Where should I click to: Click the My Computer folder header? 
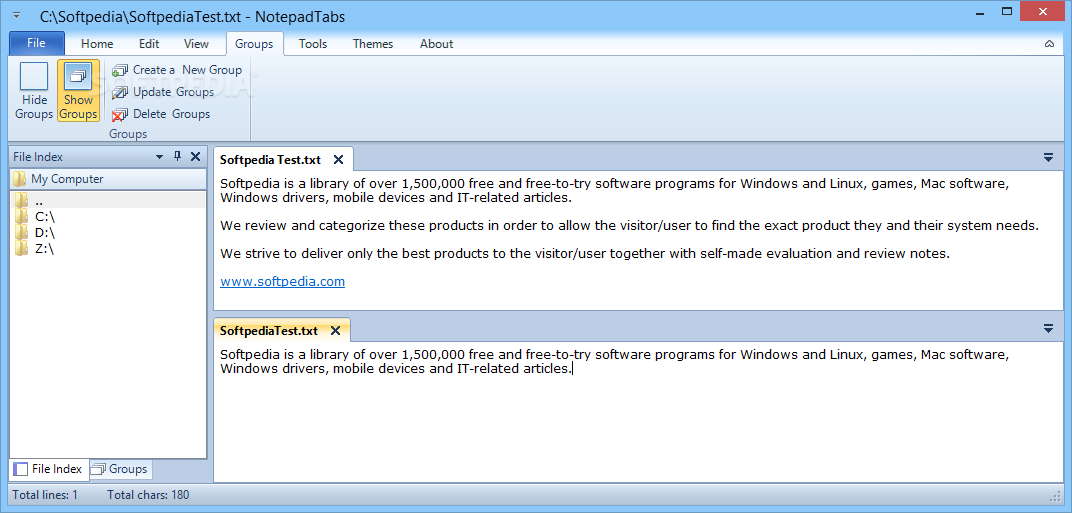tap(107, 179)
